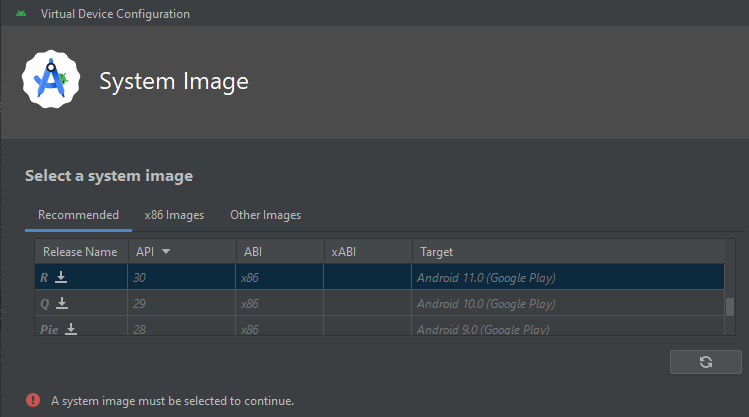Select the Android 11.0 (Google Play) row

(379, 277)
